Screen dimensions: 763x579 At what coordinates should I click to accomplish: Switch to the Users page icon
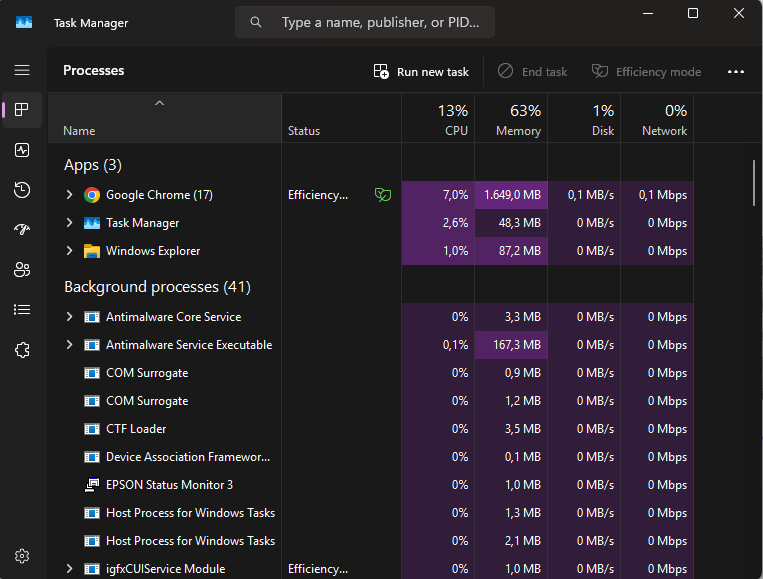(x=22, y=270)
